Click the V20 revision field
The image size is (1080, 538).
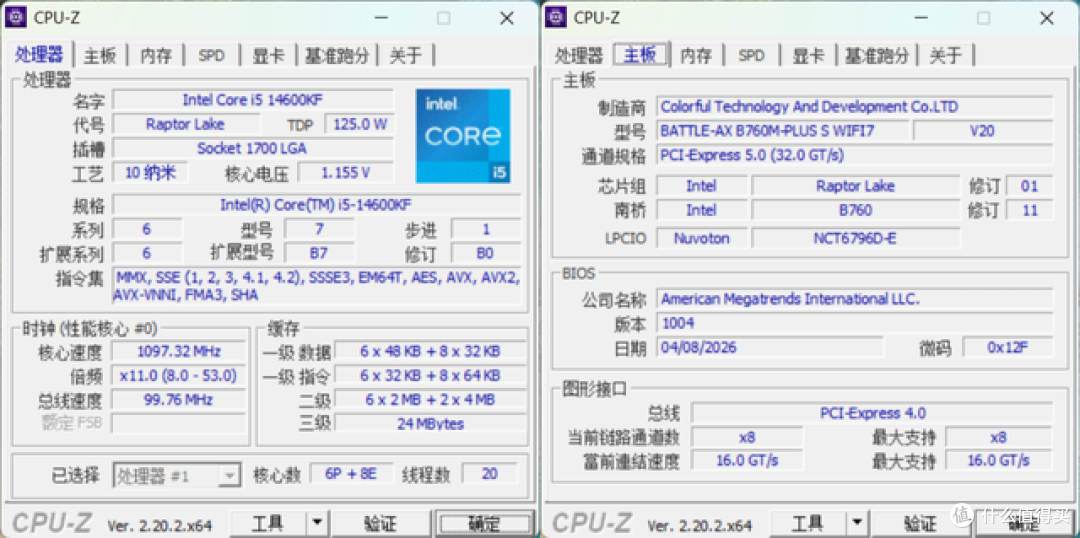pos(983,130)
